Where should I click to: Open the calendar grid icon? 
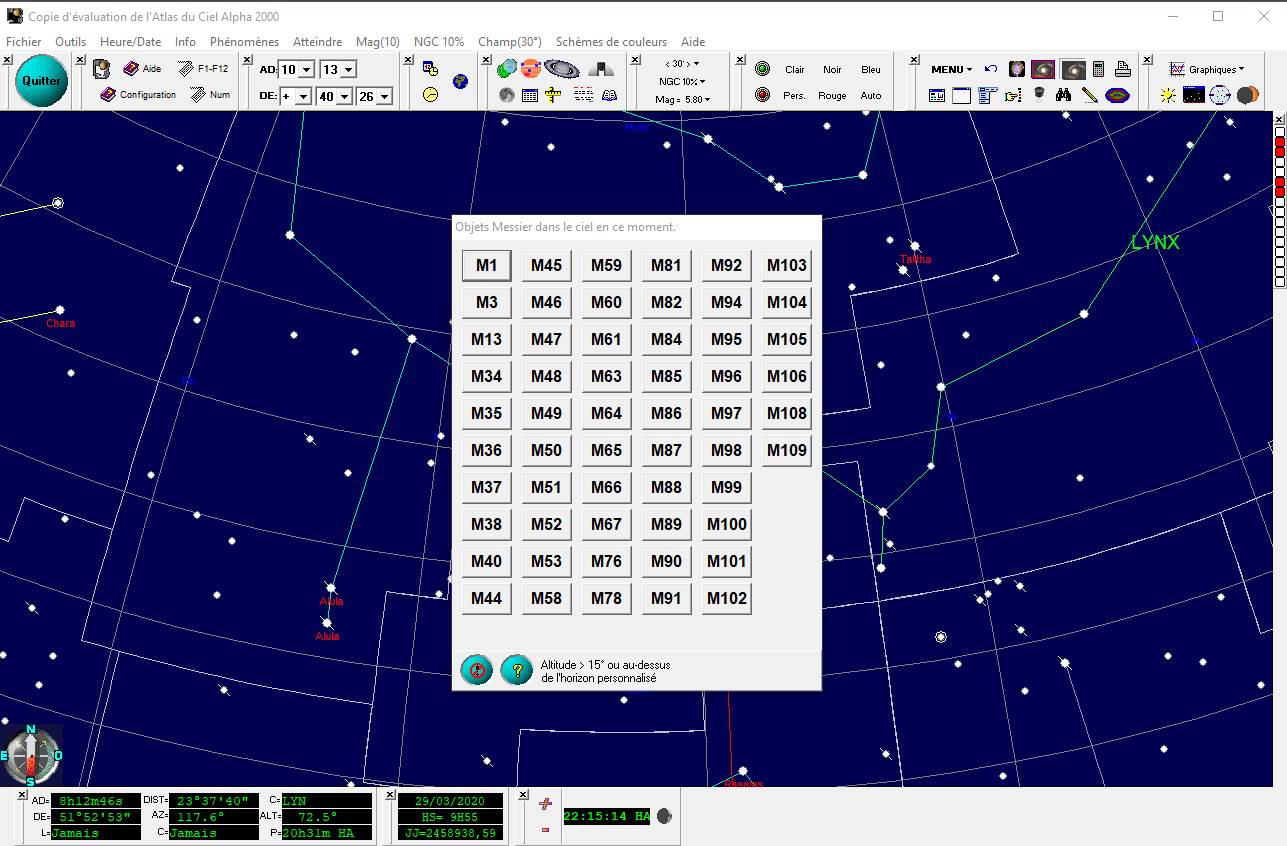tap(530, 96)
